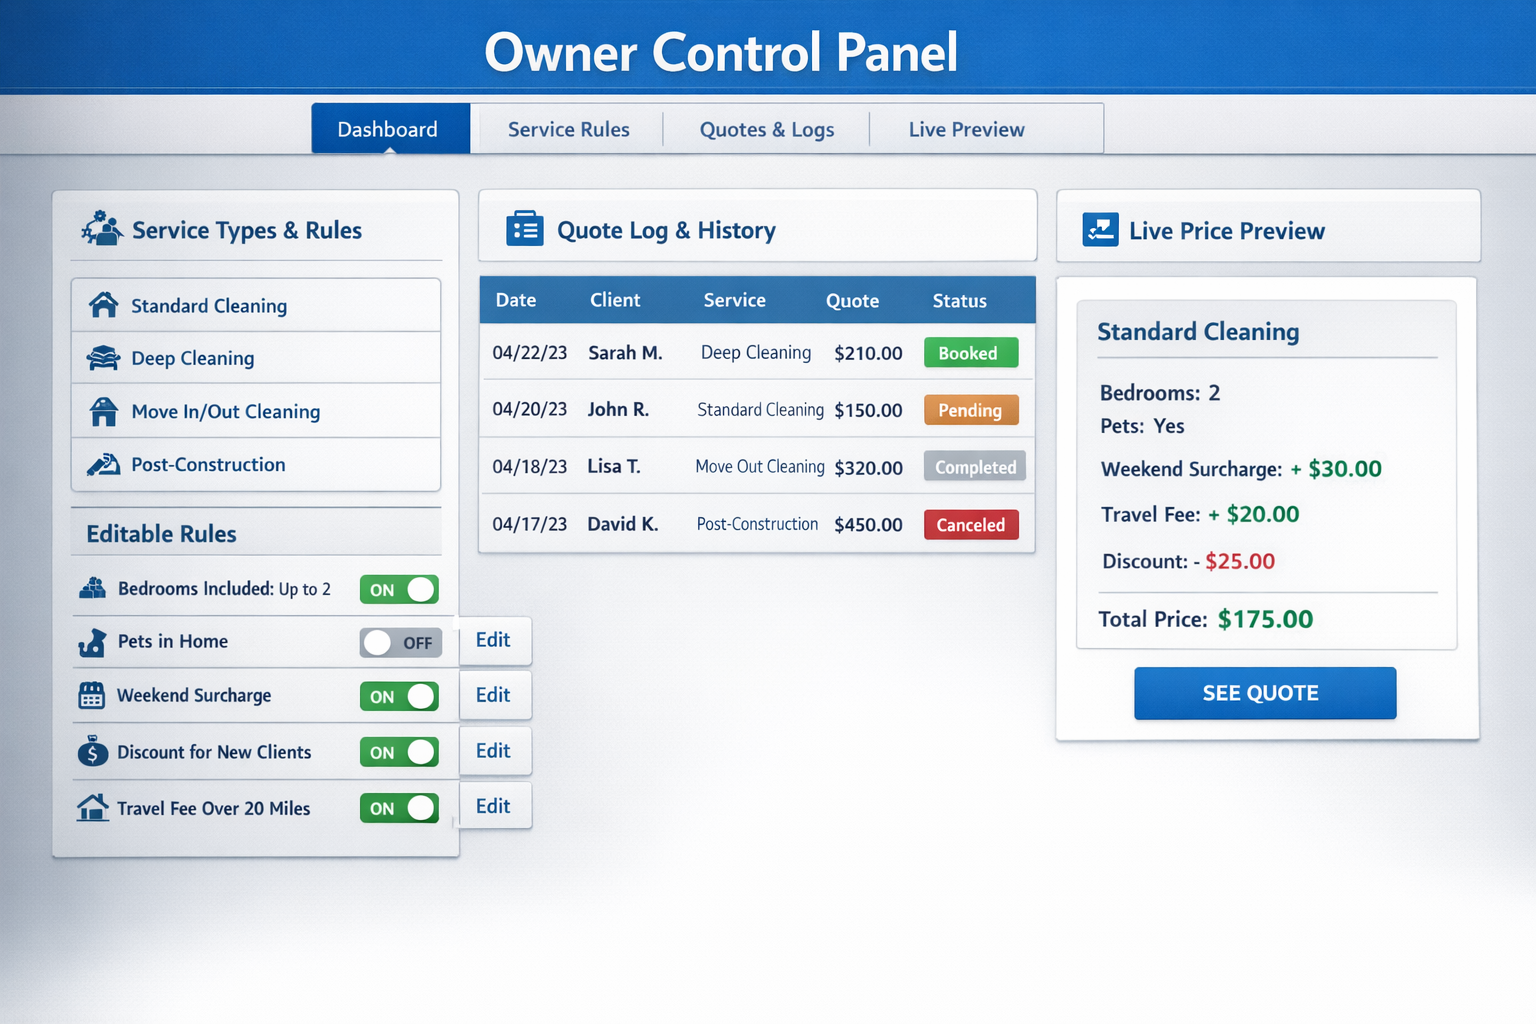The image size is (1536, 1024).
Task: Disable Bedrooms Included rule
Action: coord(399,589)
